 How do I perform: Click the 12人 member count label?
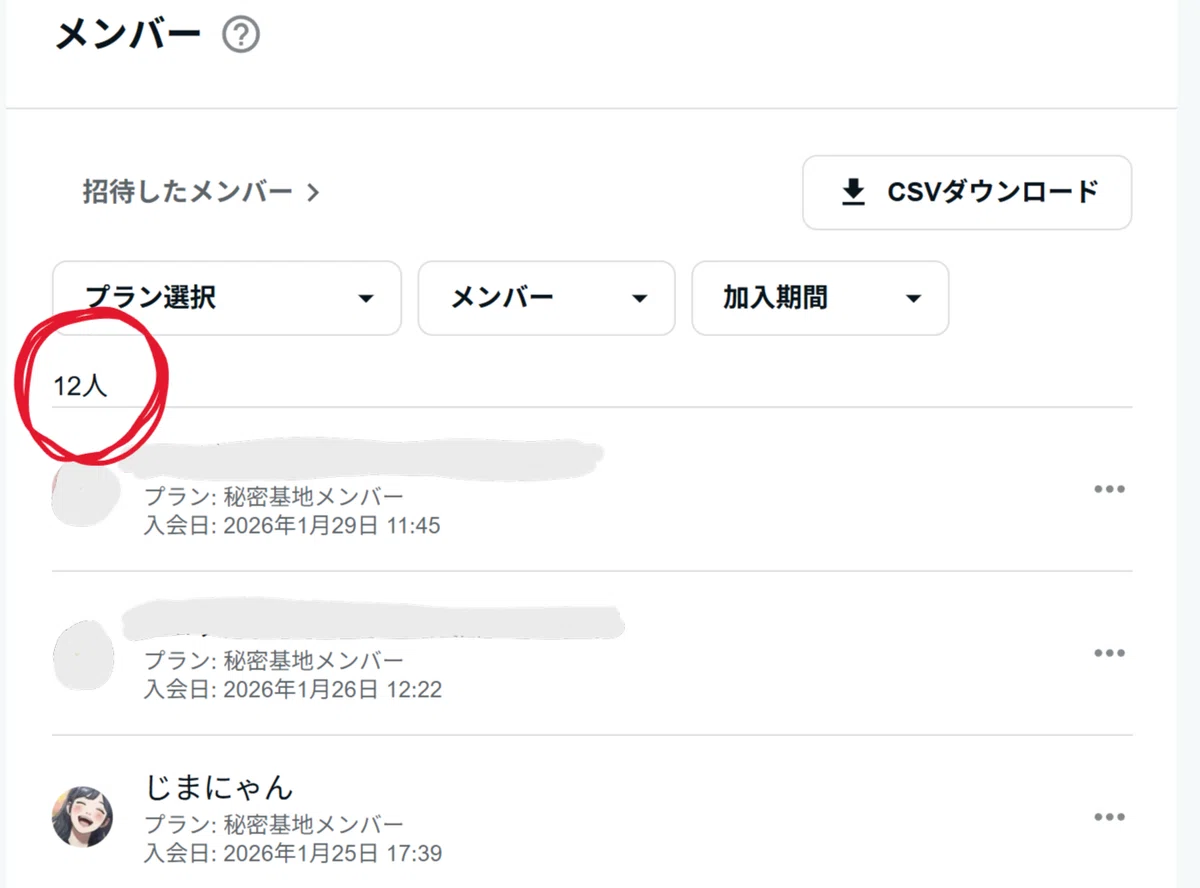click(x=80, y=387)
